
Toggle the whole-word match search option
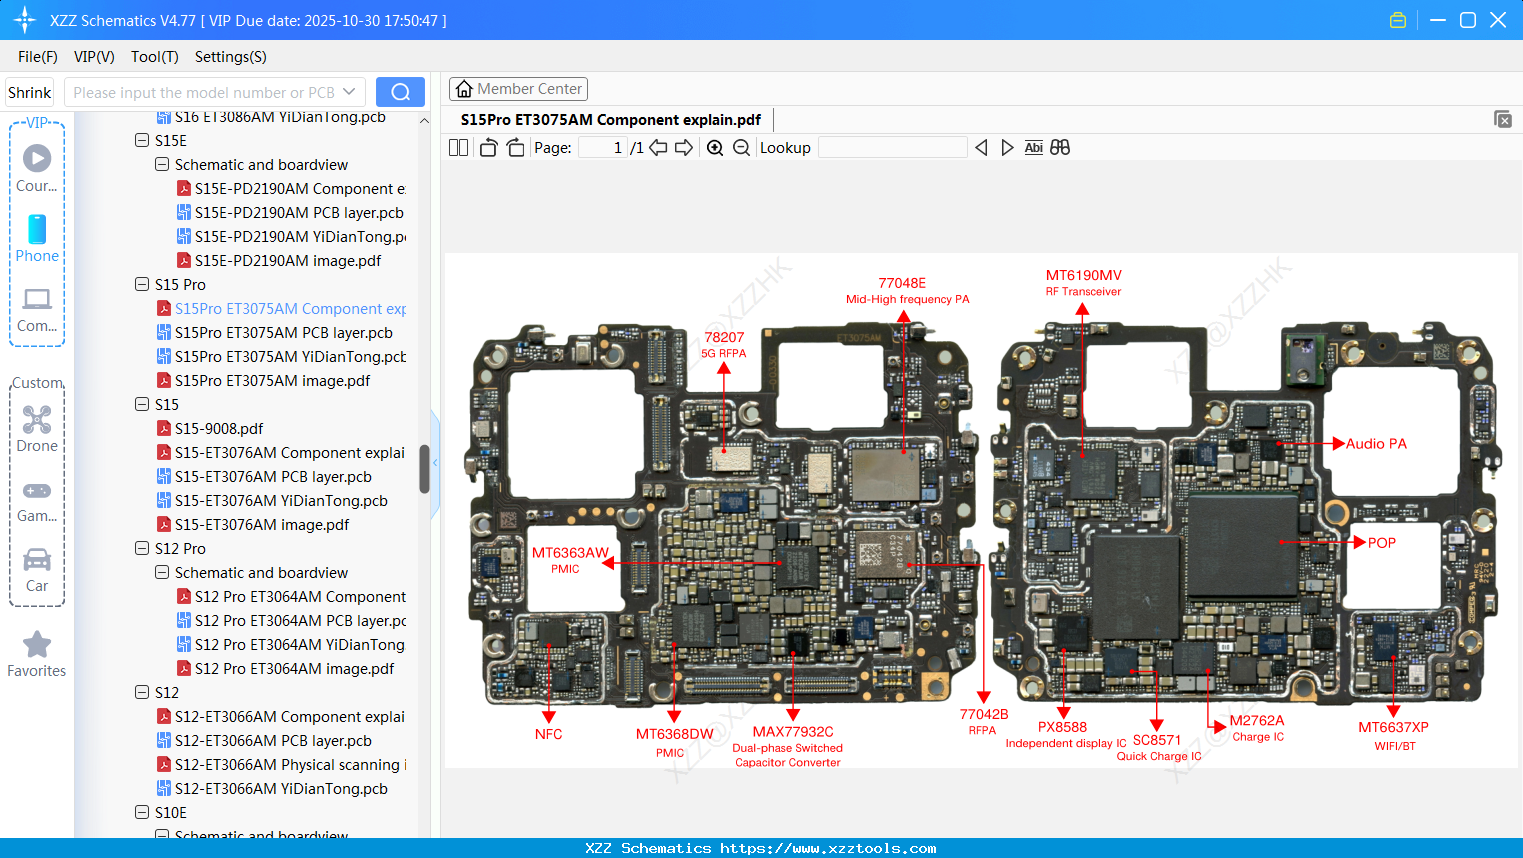point(1059,147)
